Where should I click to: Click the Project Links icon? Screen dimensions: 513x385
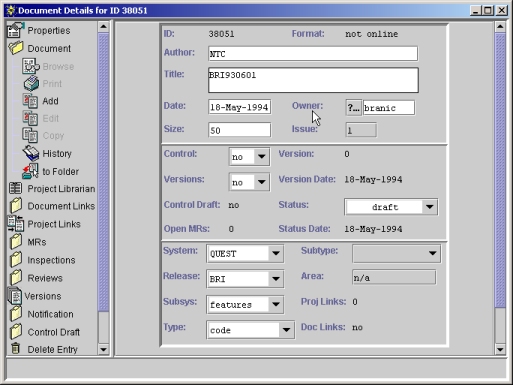16,224
